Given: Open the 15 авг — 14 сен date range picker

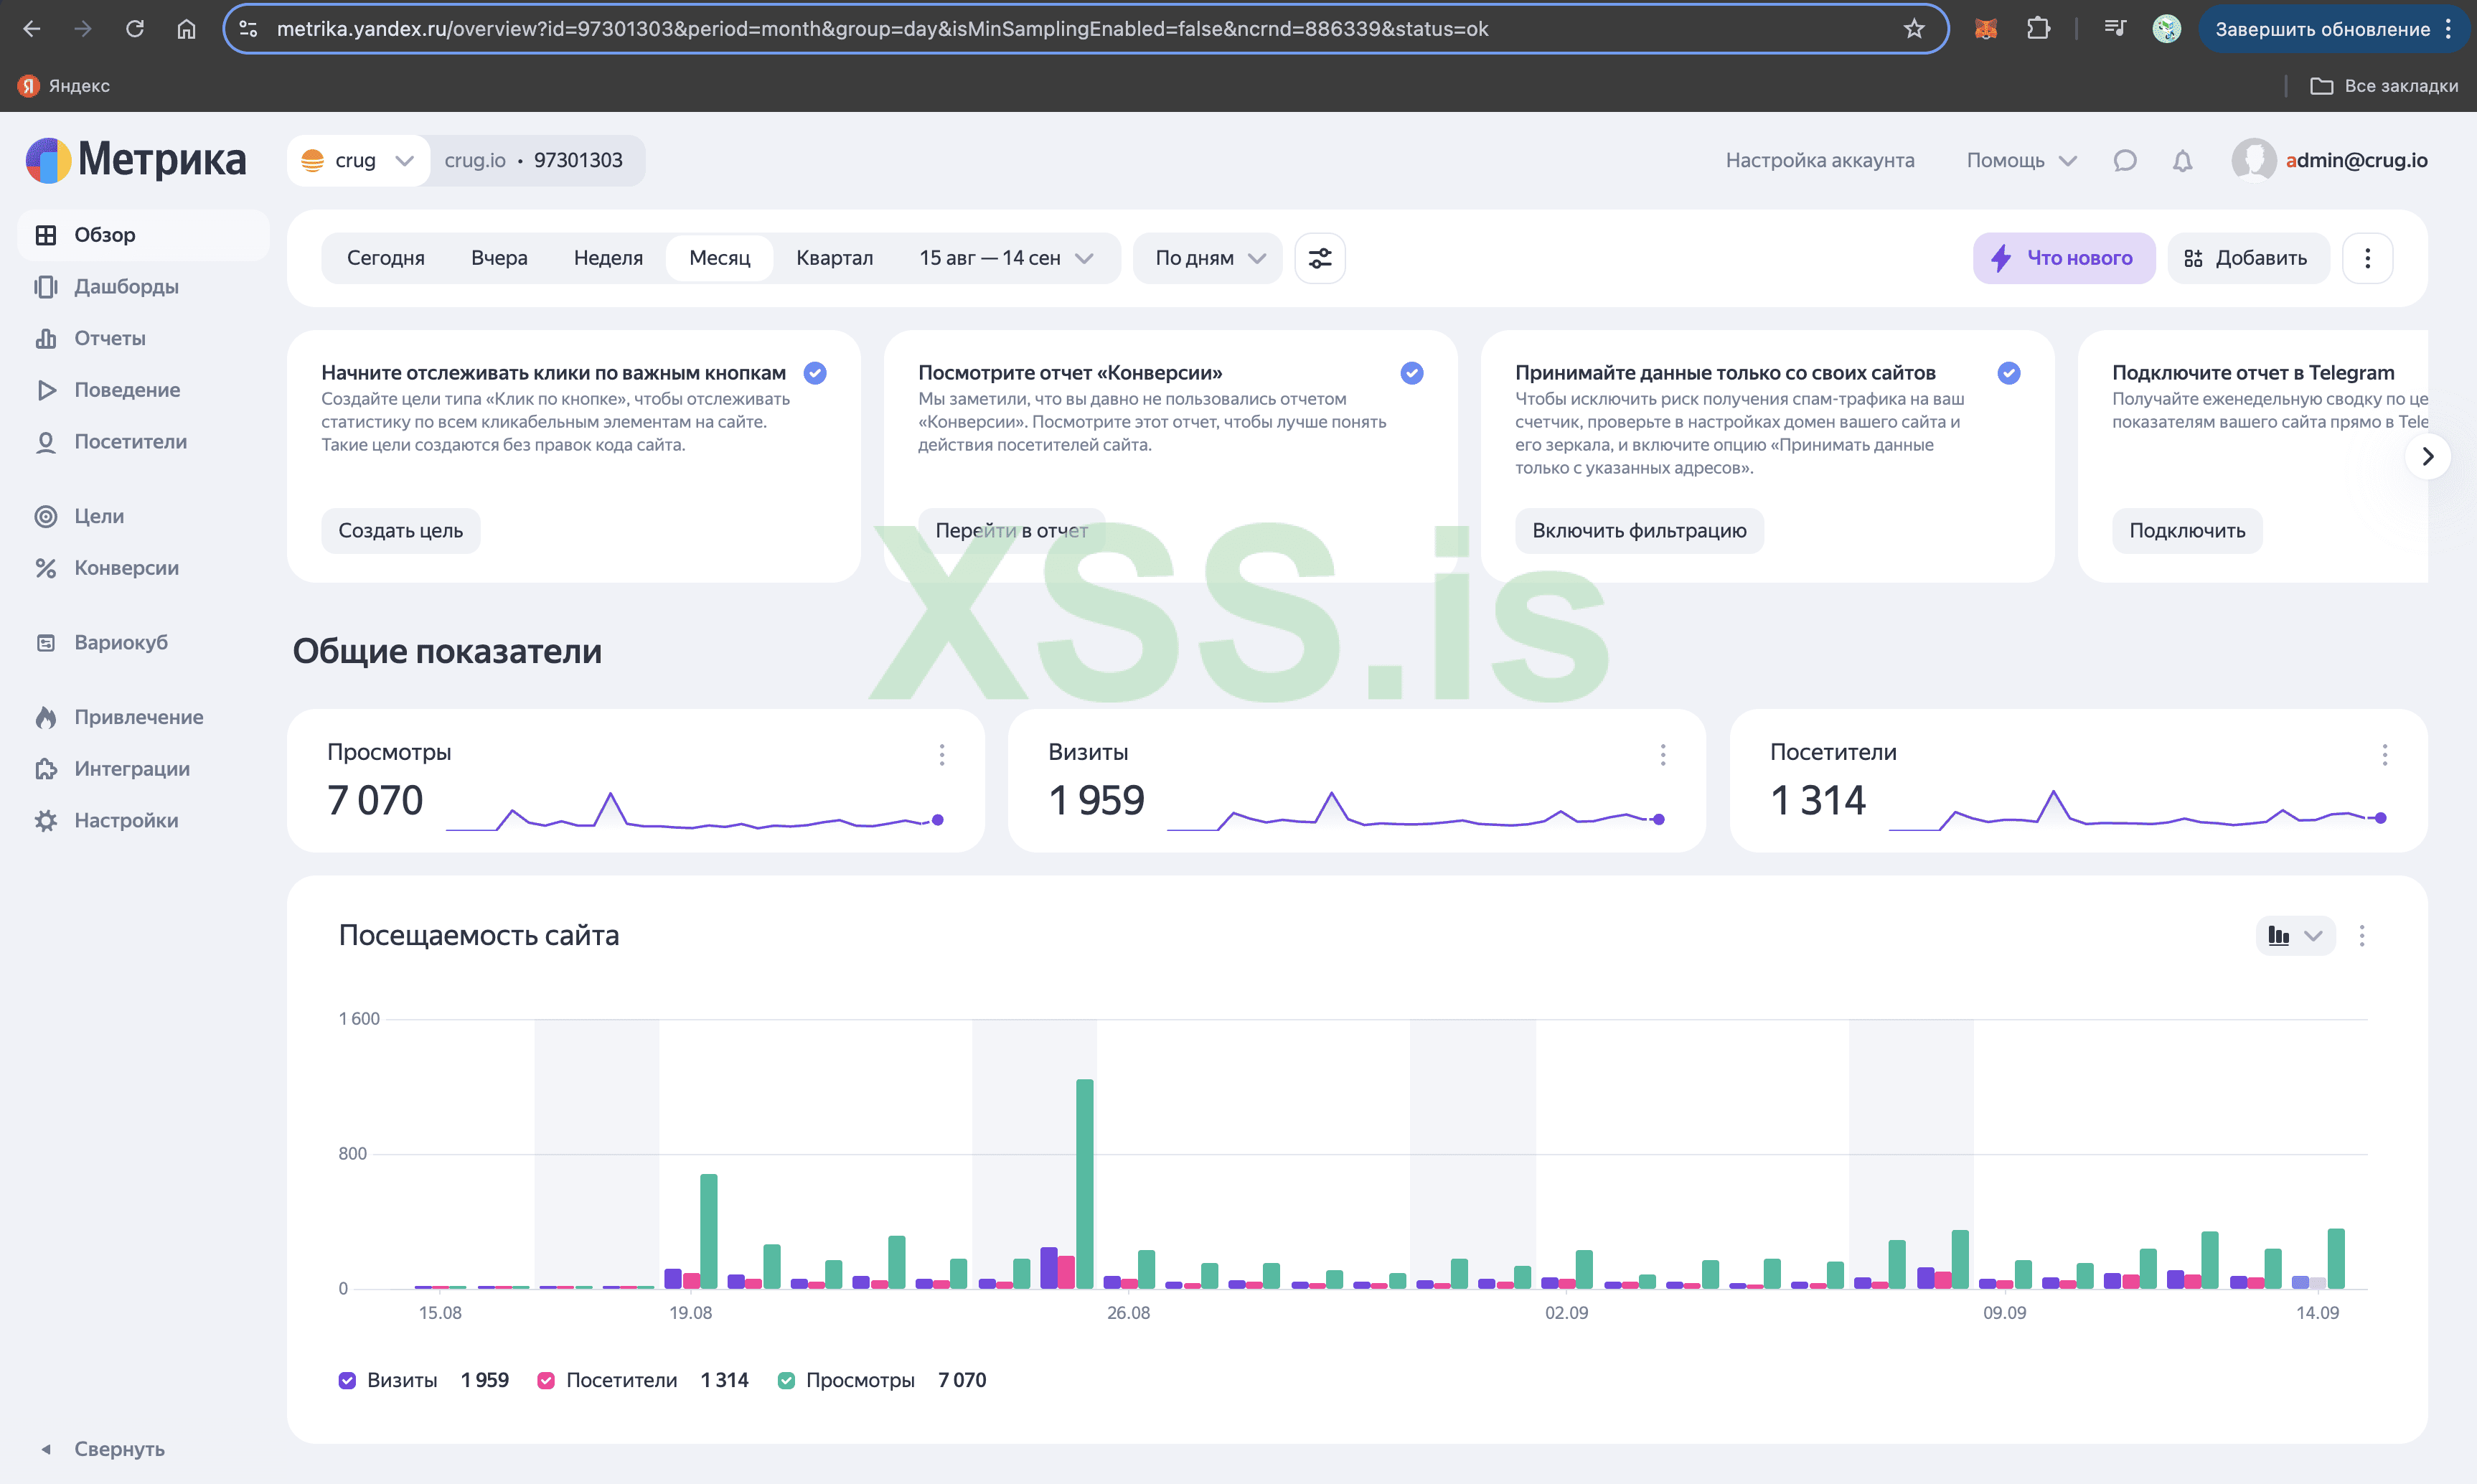Looking at the screenshot, I should coord(1004,258).
